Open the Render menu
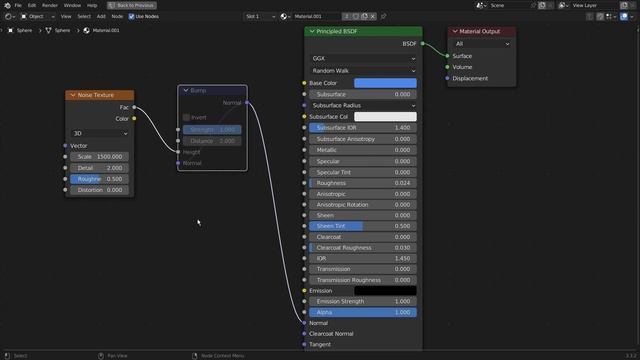The width and height of the screenshot is (640, 360). coord(50,5)
